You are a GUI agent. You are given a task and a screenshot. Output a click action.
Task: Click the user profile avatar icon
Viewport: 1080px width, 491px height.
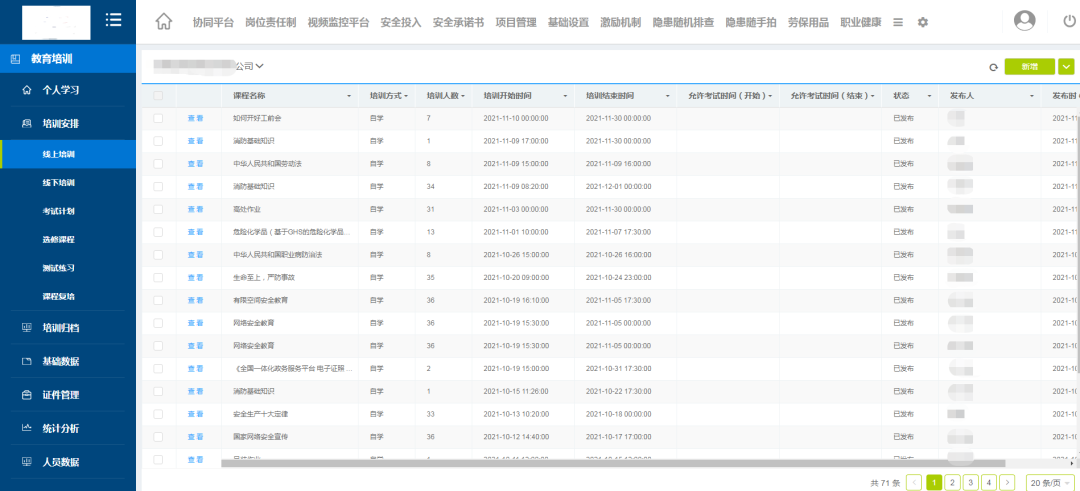(1025, 21)
